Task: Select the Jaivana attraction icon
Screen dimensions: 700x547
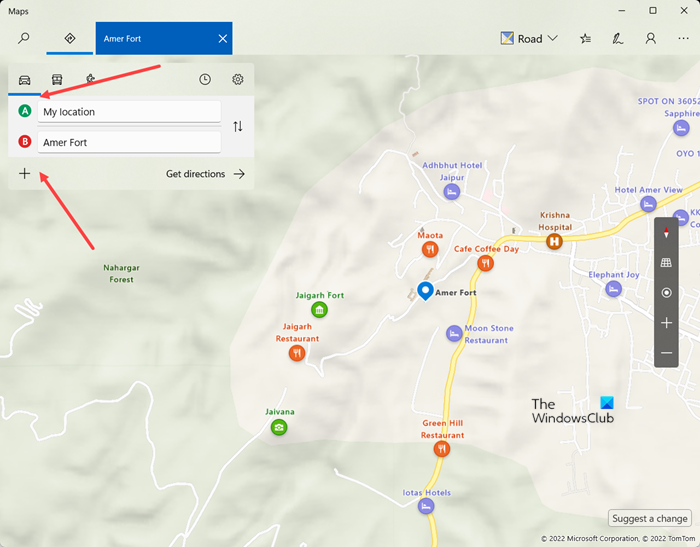Action: pos(279,427)
